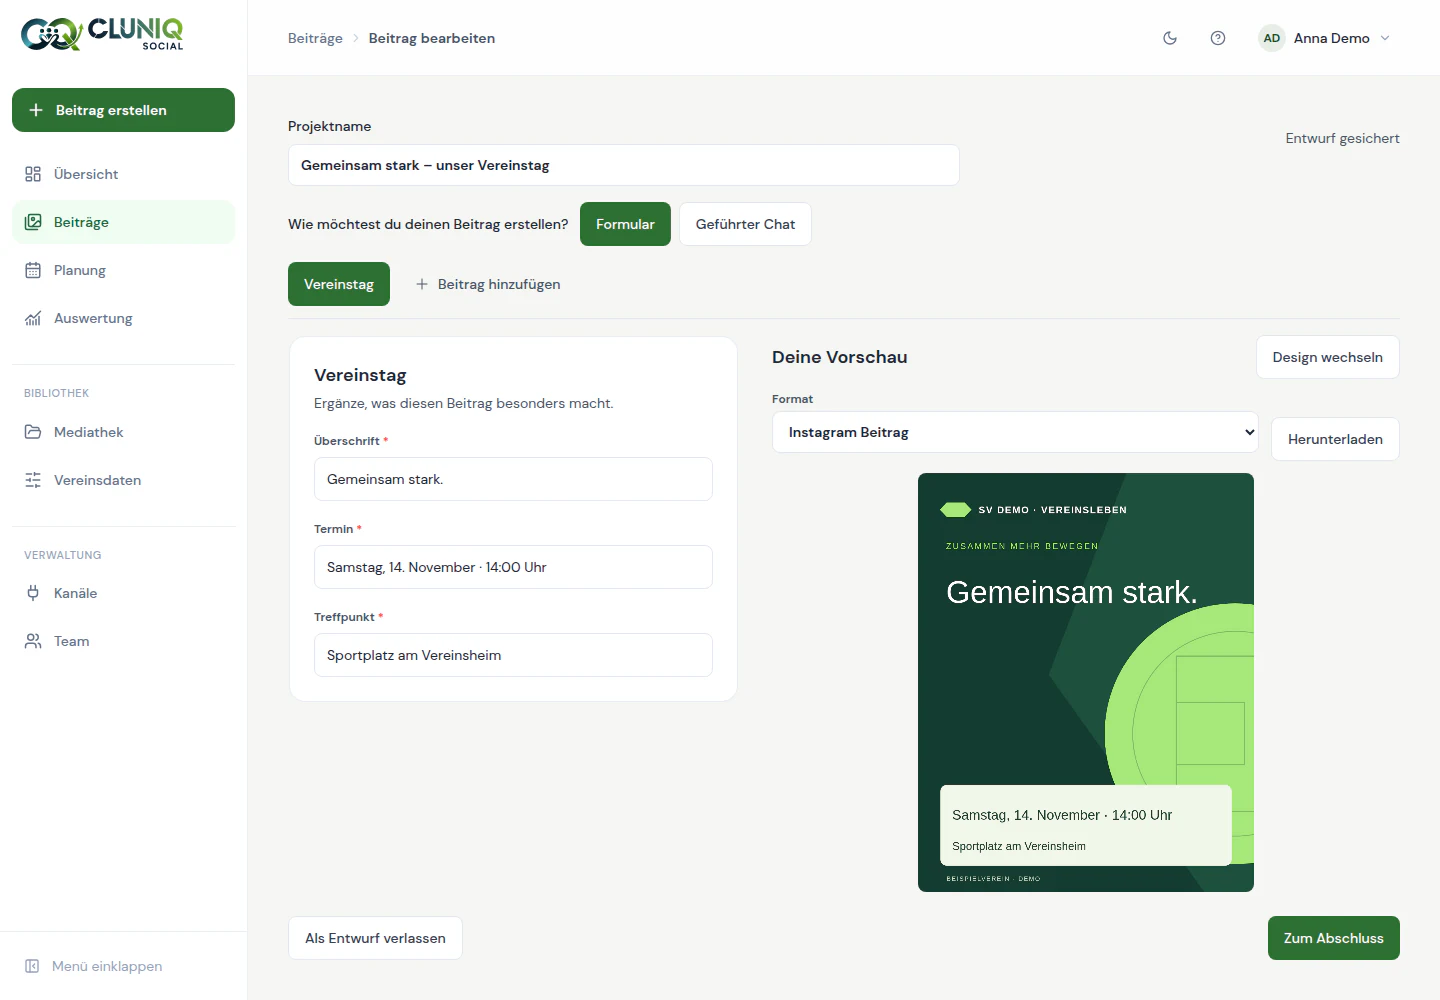Select Geführter Chat creation mode
The image size is (1440, 1000).
click(x=745, y=224)
